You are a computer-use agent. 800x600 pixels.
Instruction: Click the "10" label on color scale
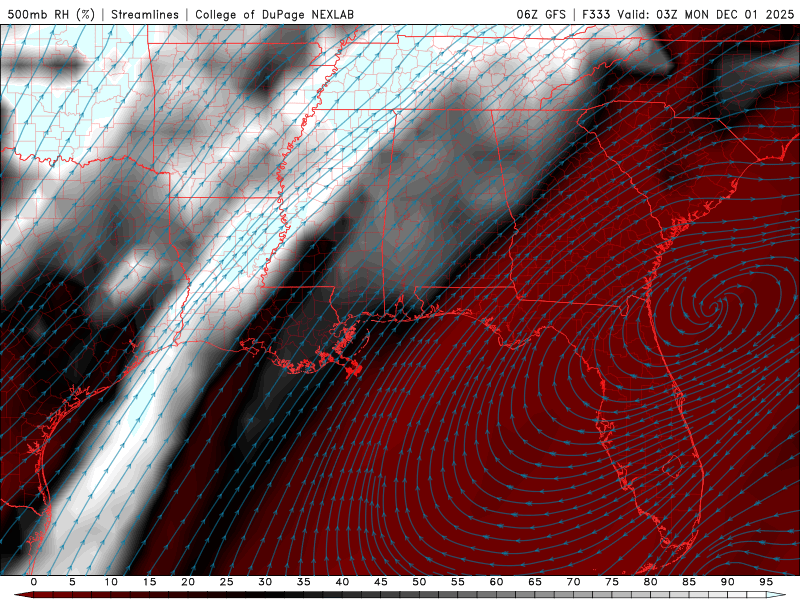click(x=111, y=582)
